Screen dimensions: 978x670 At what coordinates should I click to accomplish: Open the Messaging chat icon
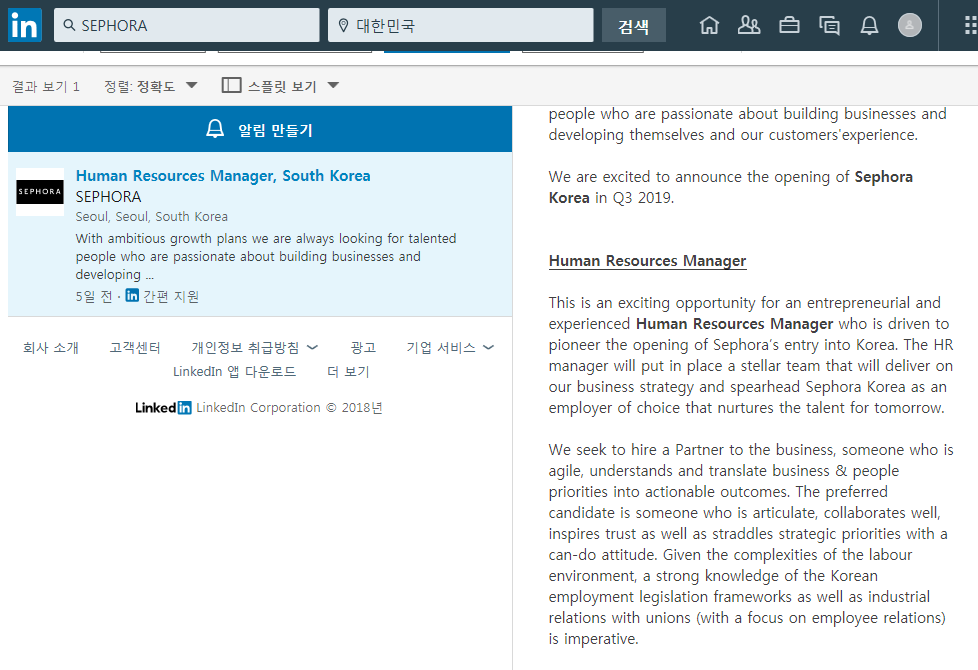[x=829, y=26]
